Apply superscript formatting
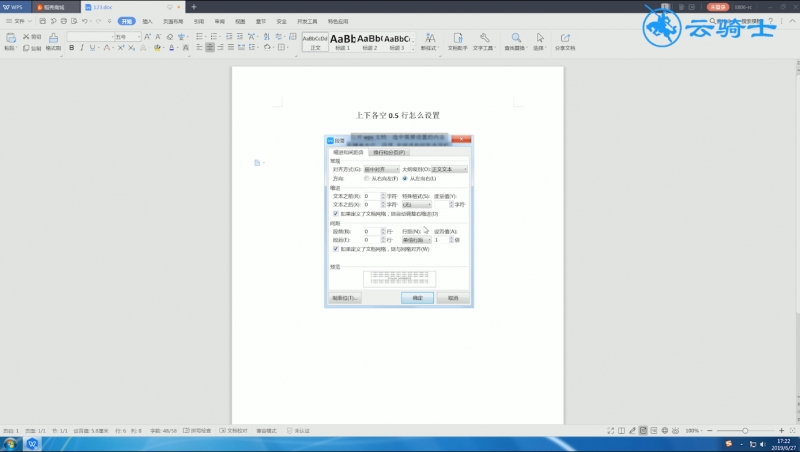Screen dimensions: 800x452 120,47
